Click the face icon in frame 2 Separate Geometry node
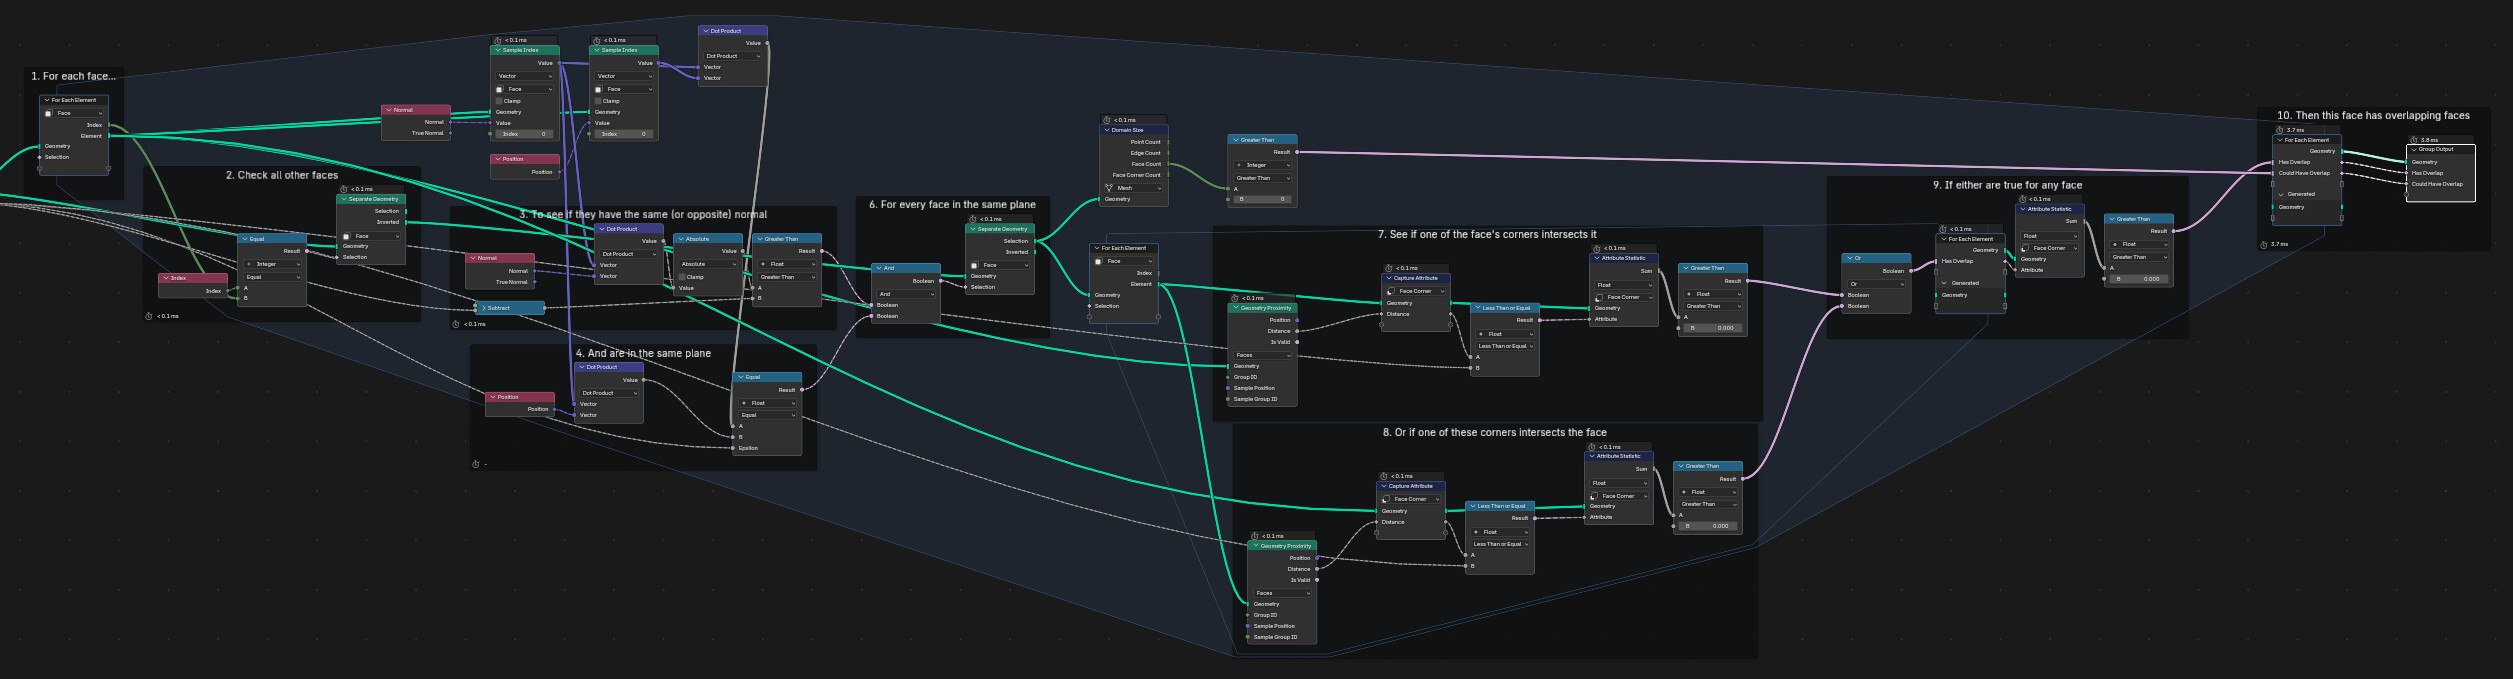The height and width of the screenshot is (679, 2513). point(346,236)
